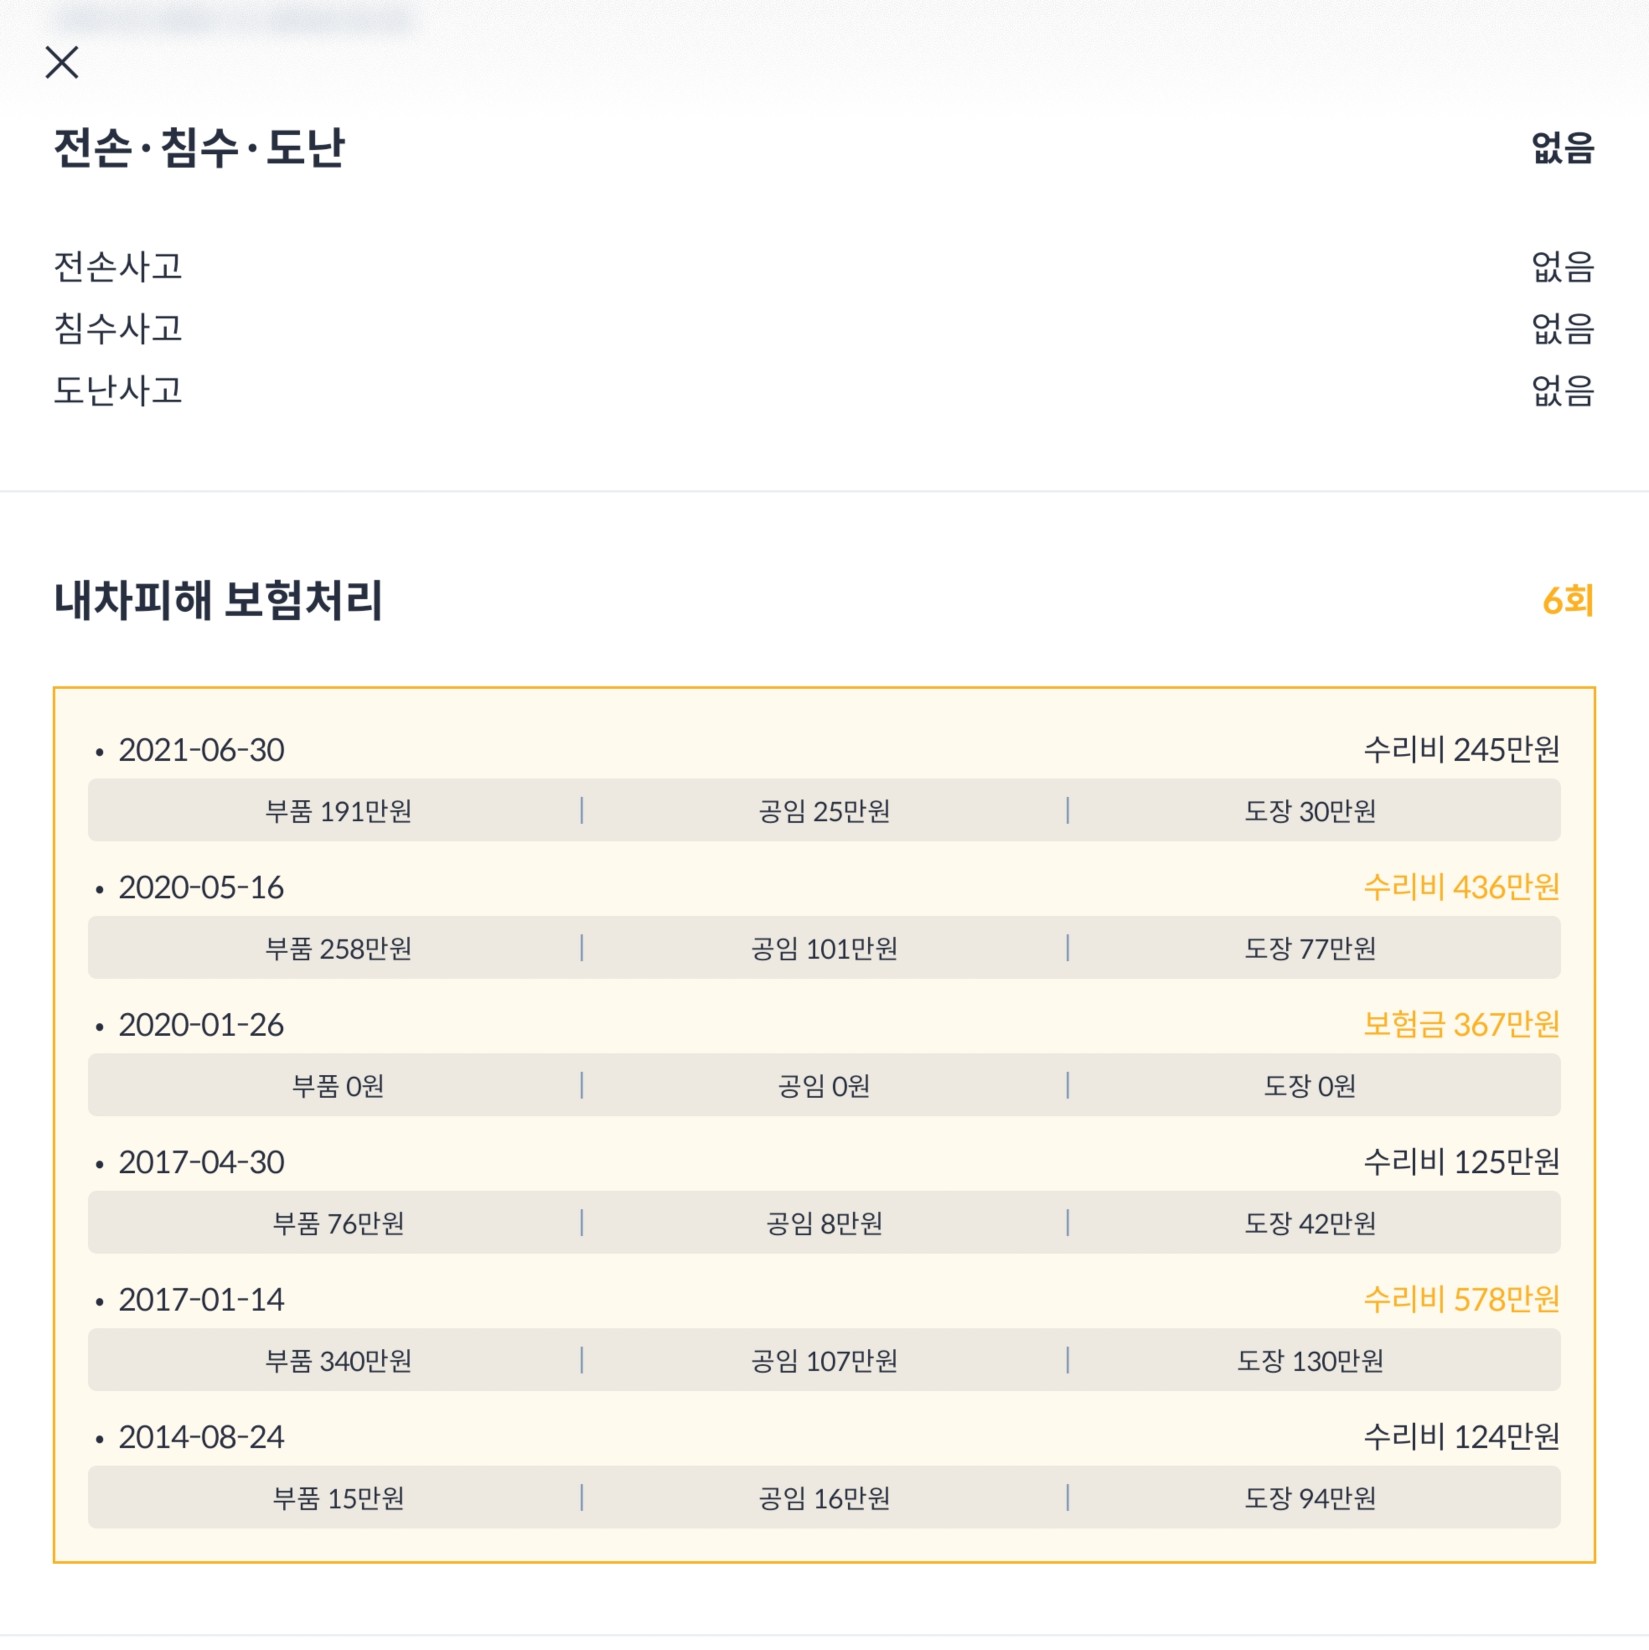Click the 전손·침수·도난 section heading
This screenshot has width=1649, height=1650.
pyautogui.click(x=199, y=148)
